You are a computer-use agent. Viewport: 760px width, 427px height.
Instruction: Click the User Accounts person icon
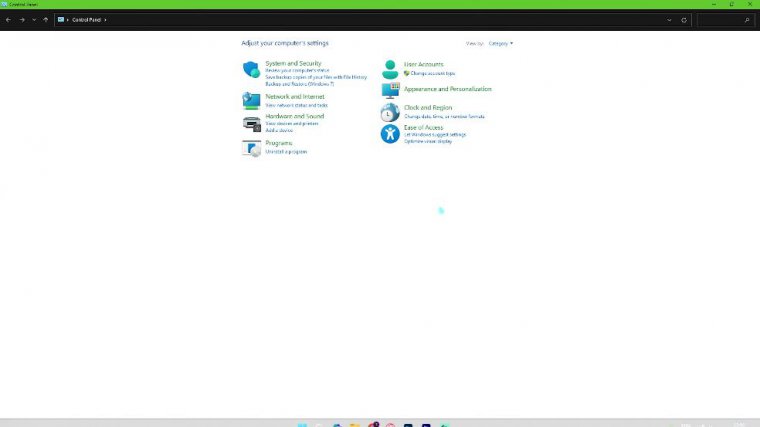(390, 69)
